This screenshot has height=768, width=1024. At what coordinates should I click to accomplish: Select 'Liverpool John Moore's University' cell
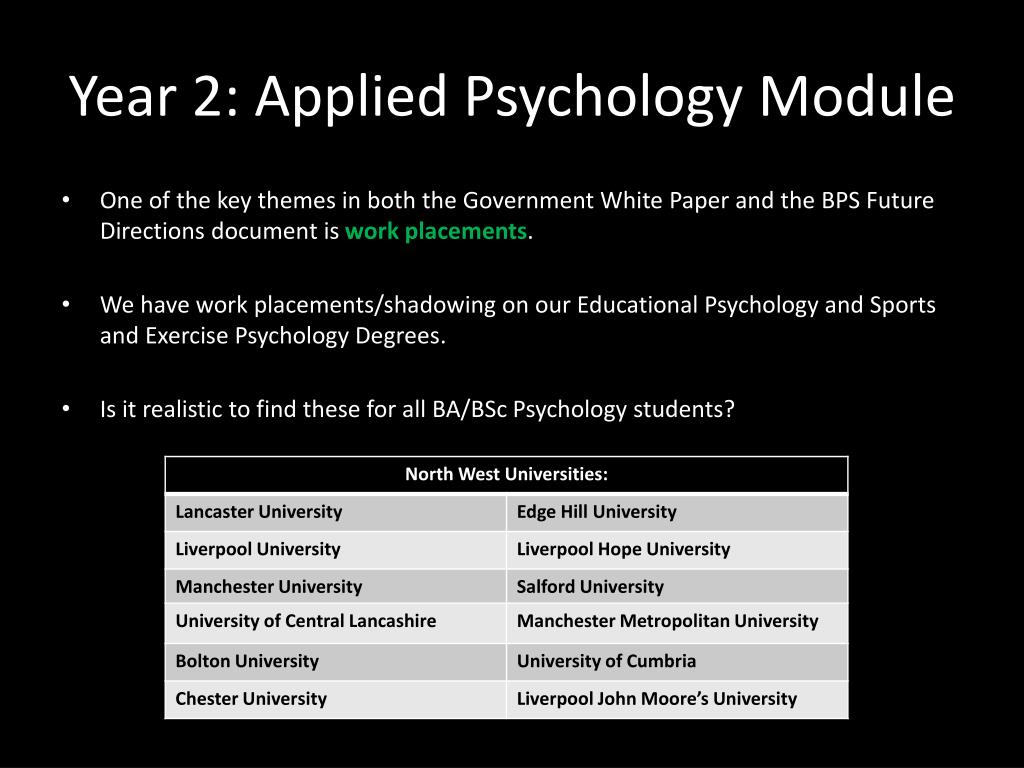pos(677,699)
